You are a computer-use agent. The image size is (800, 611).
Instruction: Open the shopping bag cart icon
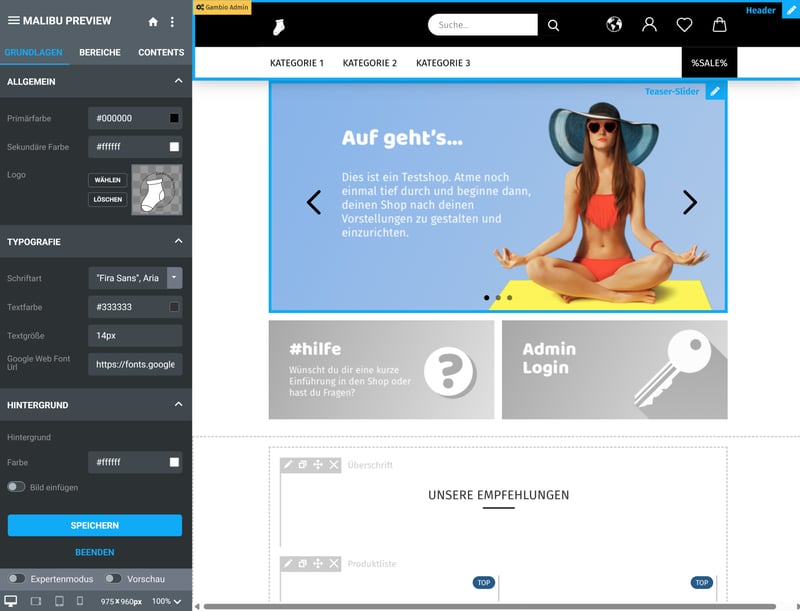pos(719,24)
